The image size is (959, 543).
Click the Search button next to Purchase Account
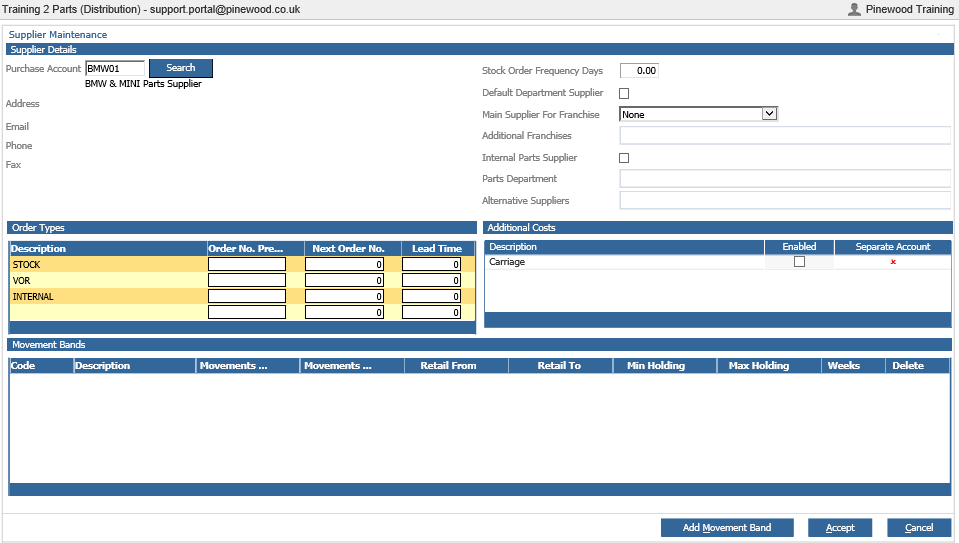tap(180, 68)
